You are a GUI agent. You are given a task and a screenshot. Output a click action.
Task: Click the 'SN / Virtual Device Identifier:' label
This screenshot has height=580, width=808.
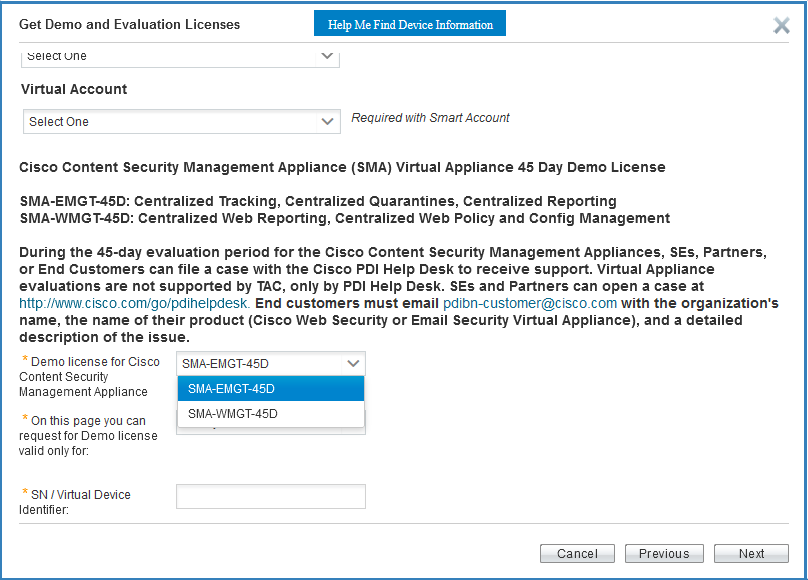75,502
